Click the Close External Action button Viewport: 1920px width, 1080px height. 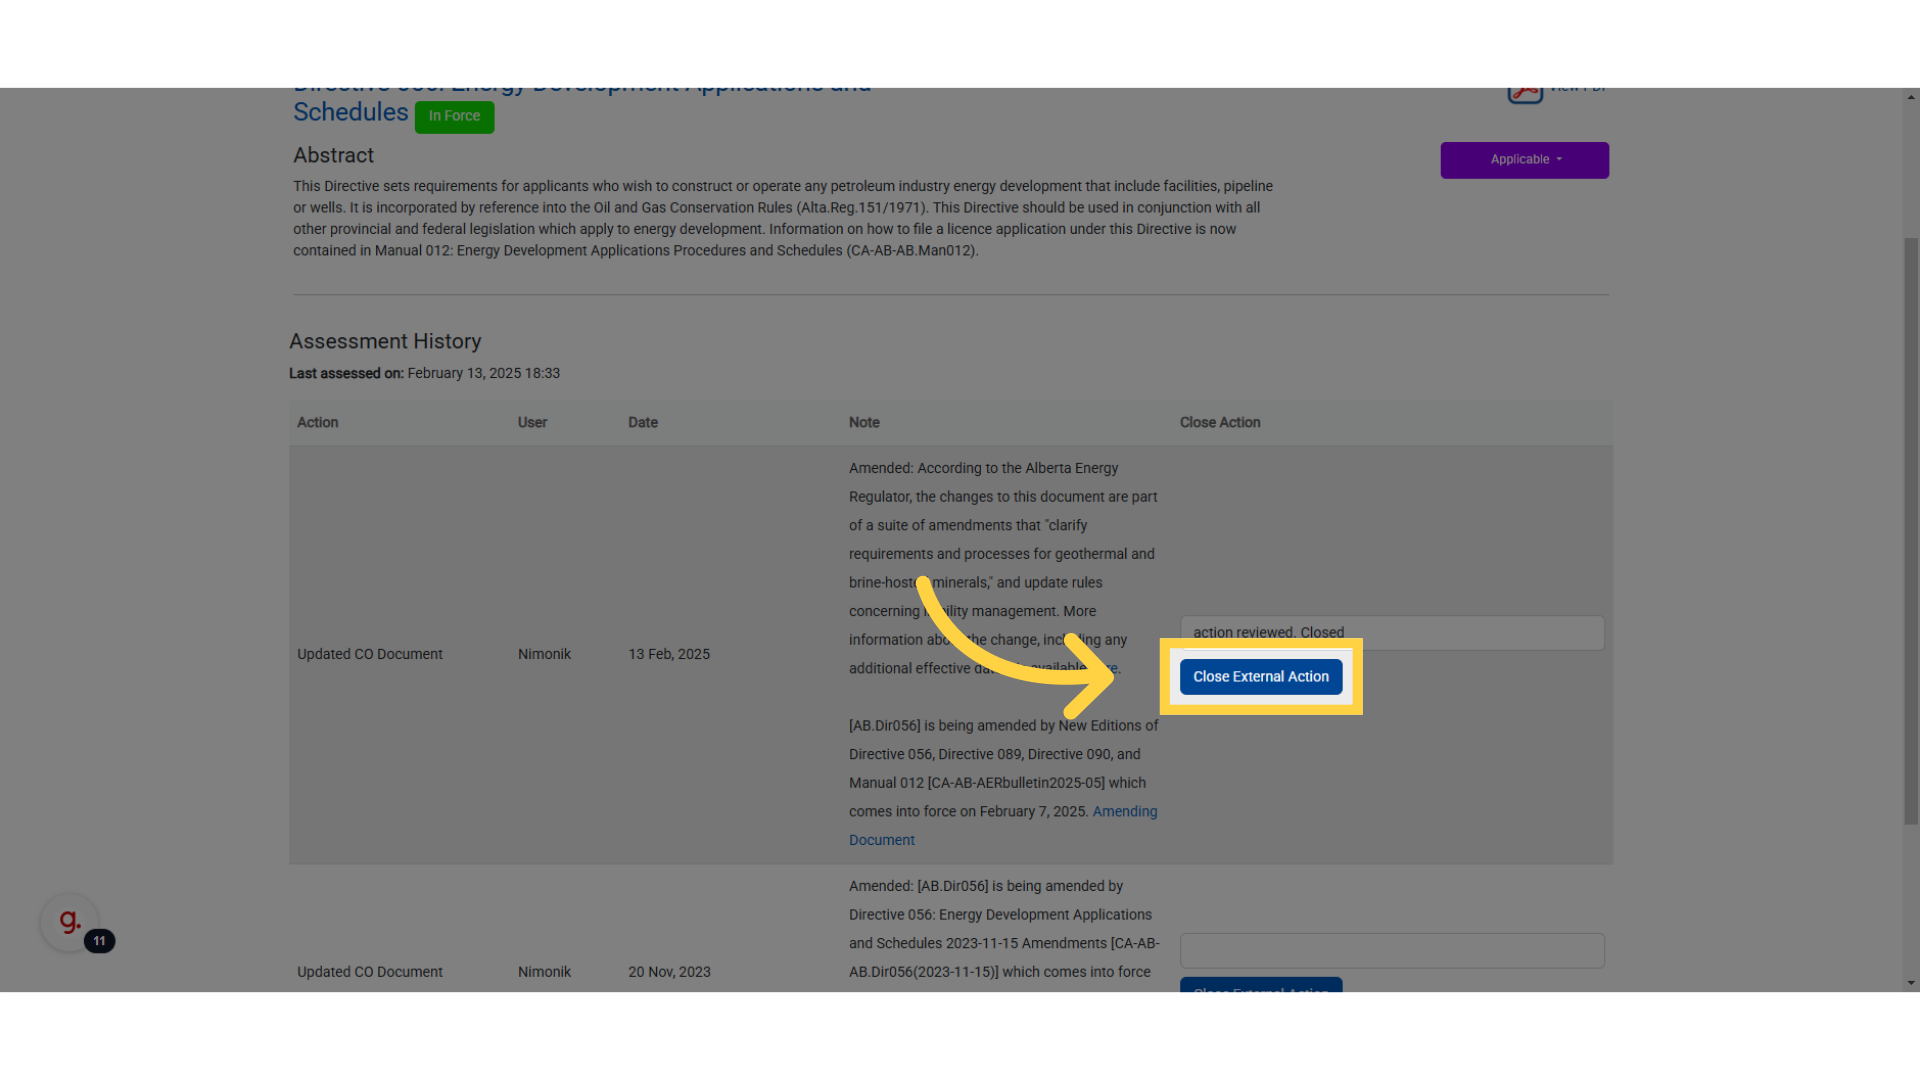(1260, 677)
